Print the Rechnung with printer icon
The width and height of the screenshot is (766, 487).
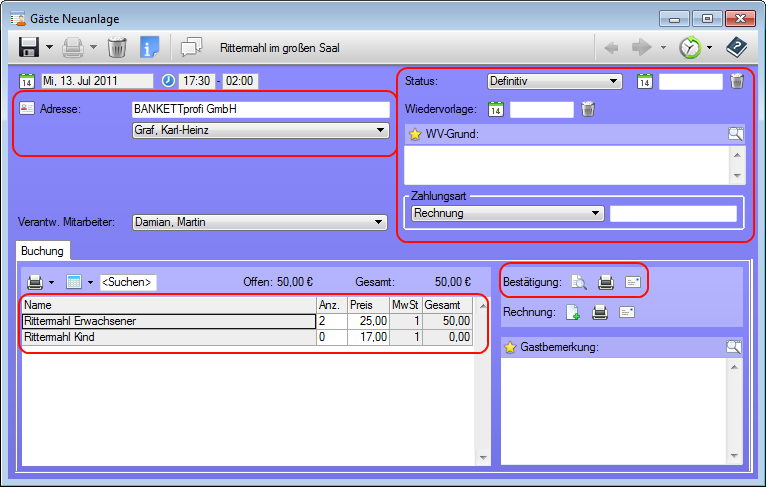(600, 312)
